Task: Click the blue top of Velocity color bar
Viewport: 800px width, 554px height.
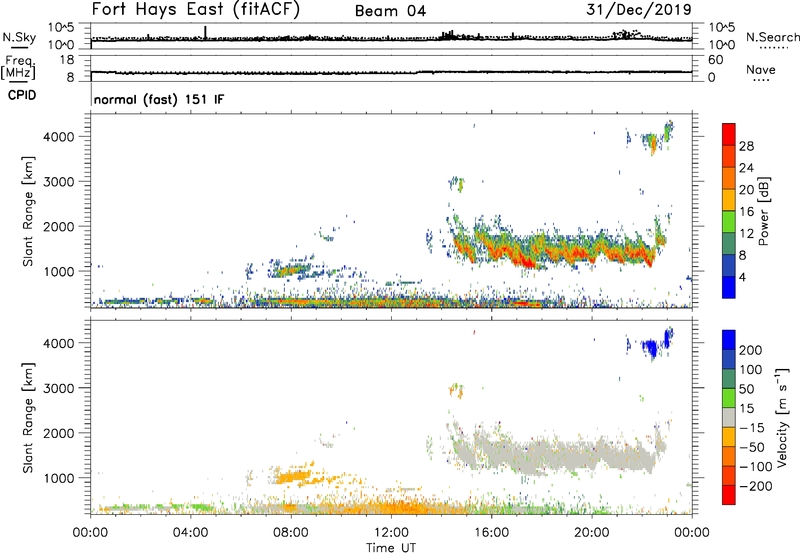Action: (729, 340)
